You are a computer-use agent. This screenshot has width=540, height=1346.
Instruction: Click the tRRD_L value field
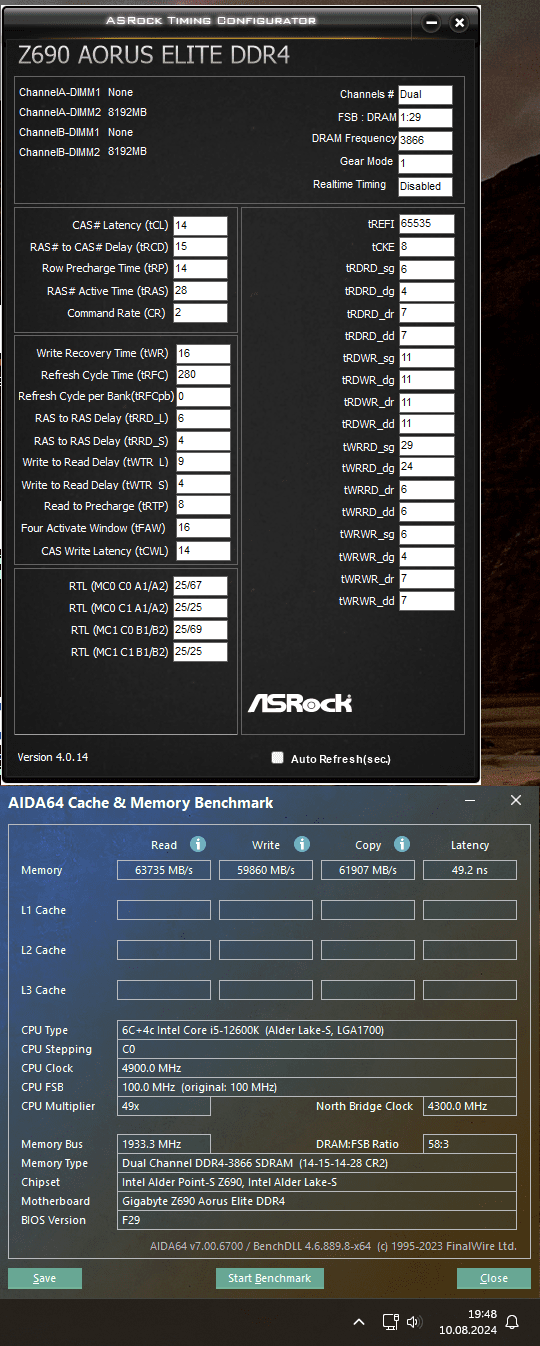click(x=203, y=419)
